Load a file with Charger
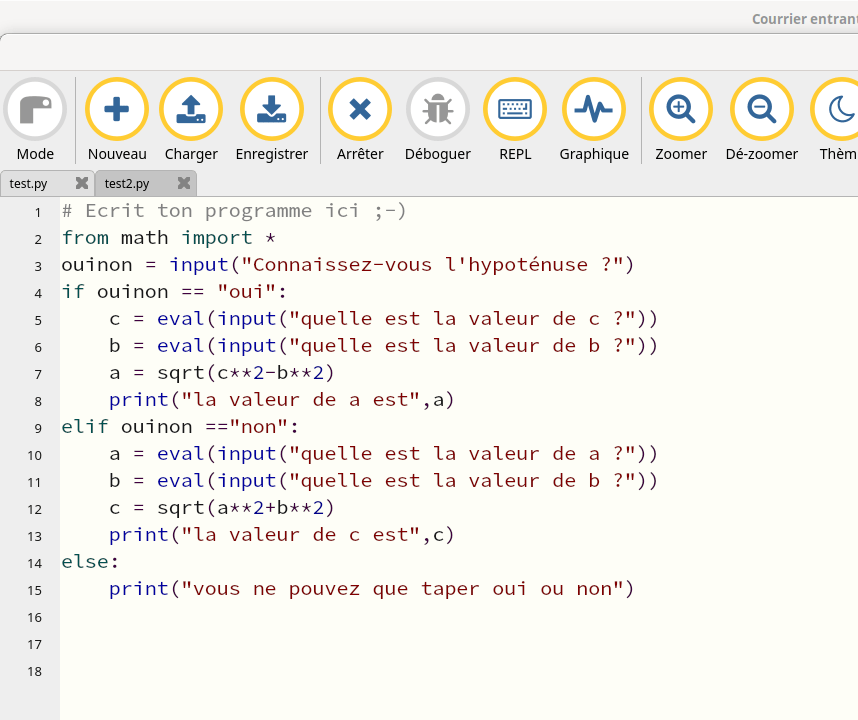Viewport: 858px width, 720px height. point(191,109)
